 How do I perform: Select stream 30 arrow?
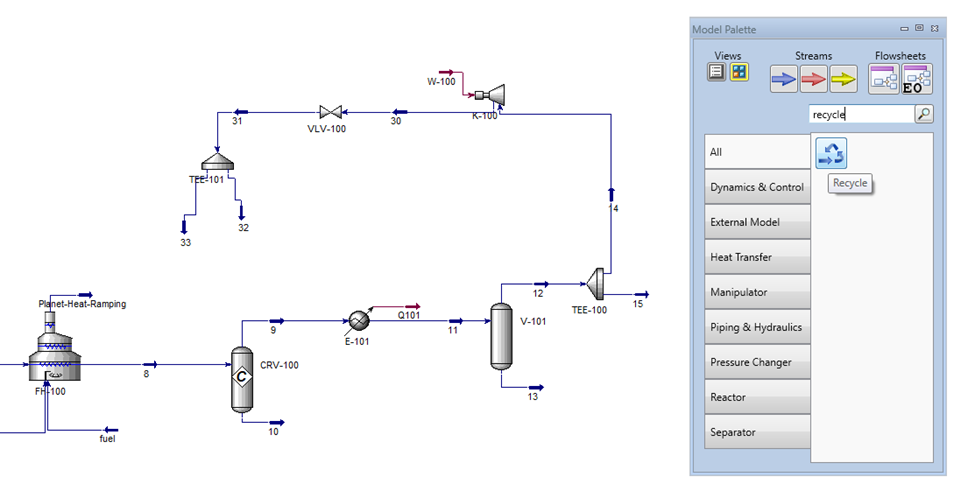pyautogui.click(x=399, y=112)
